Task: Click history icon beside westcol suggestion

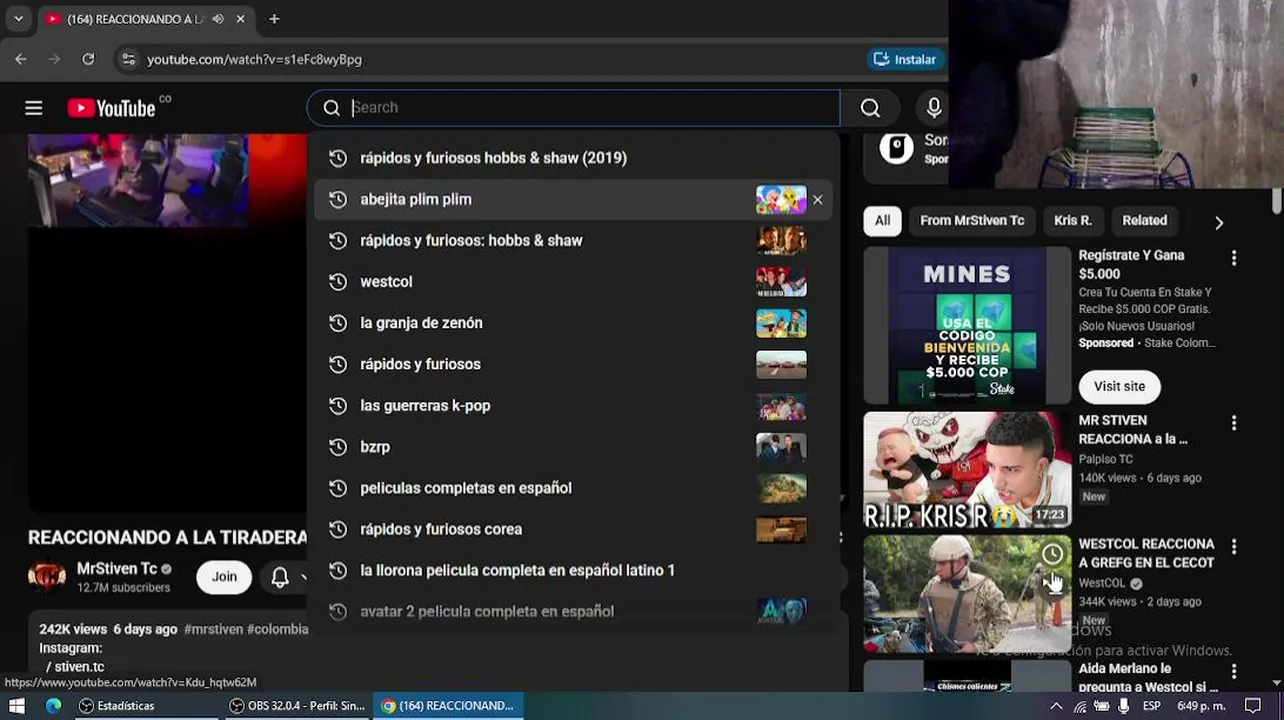Action: [338, 282]
